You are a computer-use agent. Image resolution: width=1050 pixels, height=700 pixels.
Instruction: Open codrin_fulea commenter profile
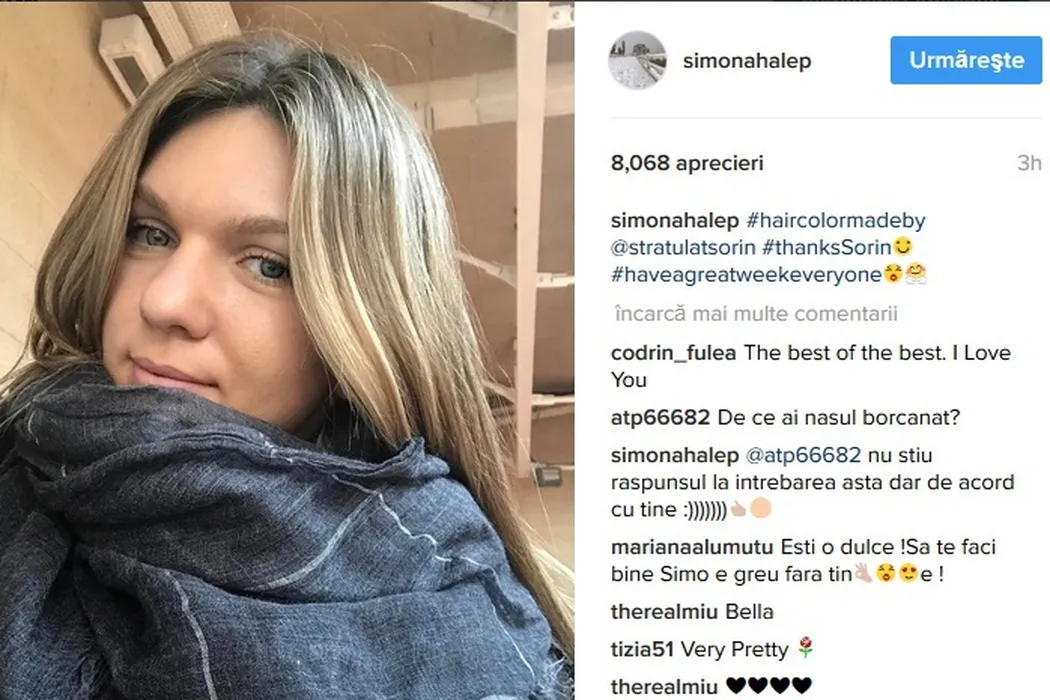[x=673, y=352]
